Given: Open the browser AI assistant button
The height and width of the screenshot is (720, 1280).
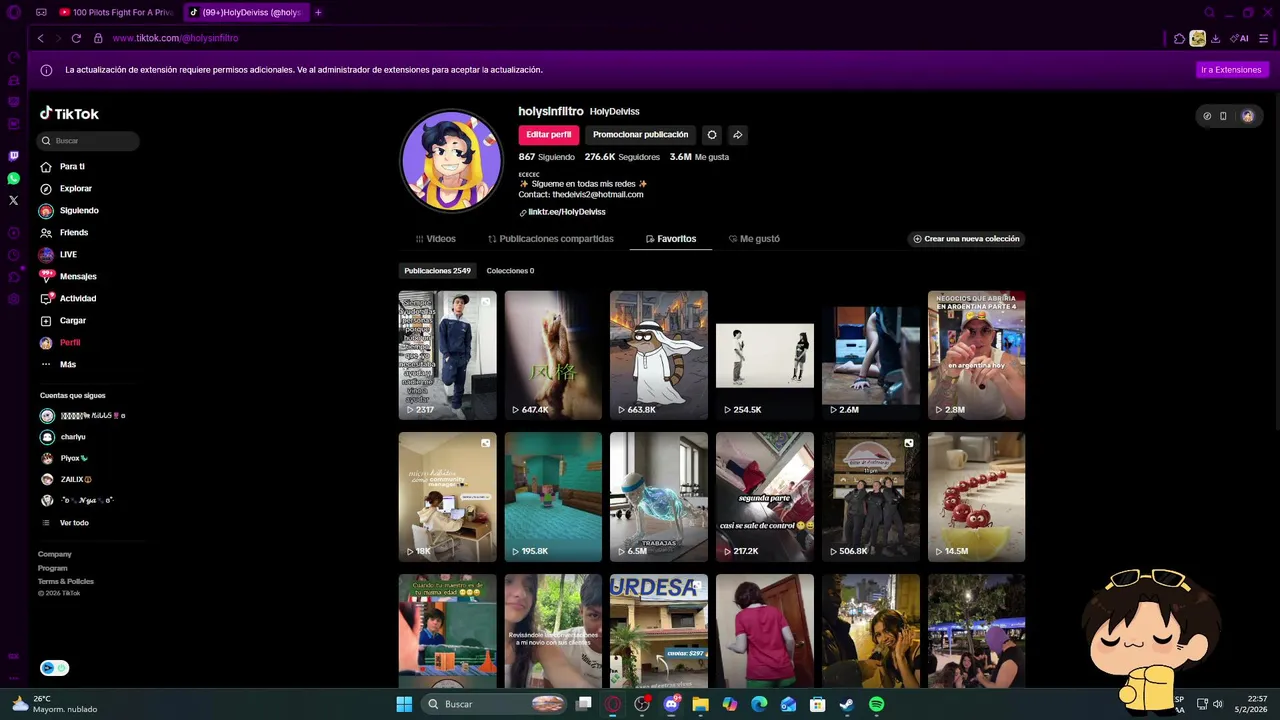Looking at the screenshot, I should pos(1240,38).
